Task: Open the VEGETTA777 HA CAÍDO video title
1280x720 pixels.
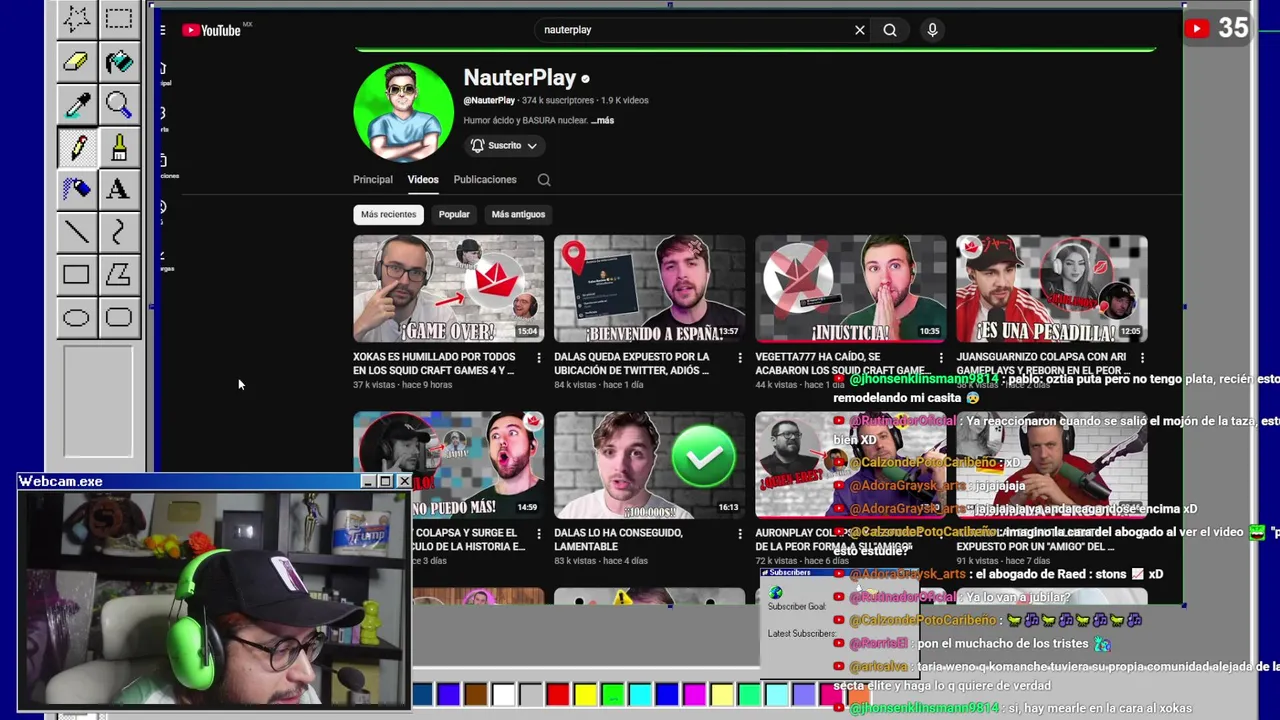Action: (x=843, y=364)
